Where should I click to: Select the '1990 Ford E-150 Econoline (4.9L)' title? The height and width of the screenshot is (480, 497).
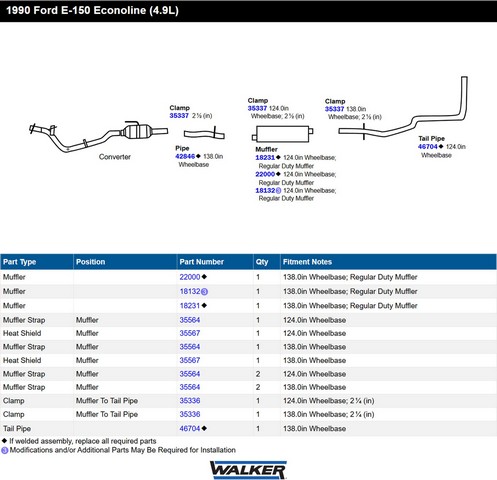point(92,10)
